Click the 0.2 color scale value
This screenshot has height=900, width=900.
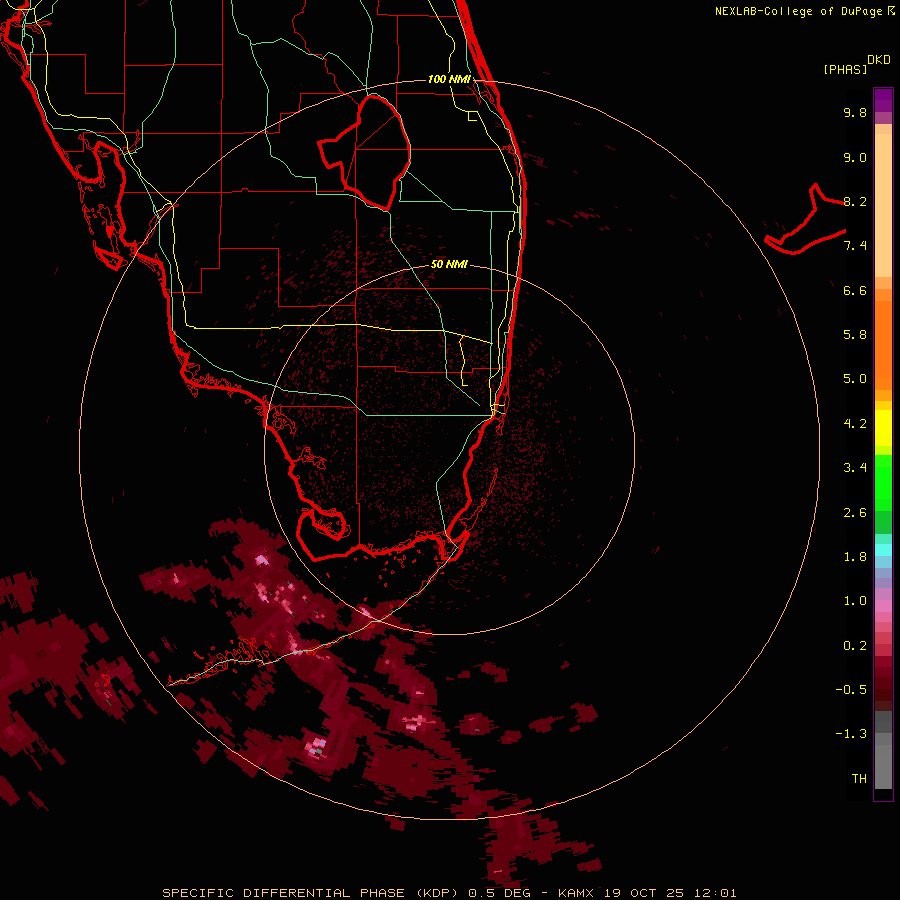pos(855,646)
